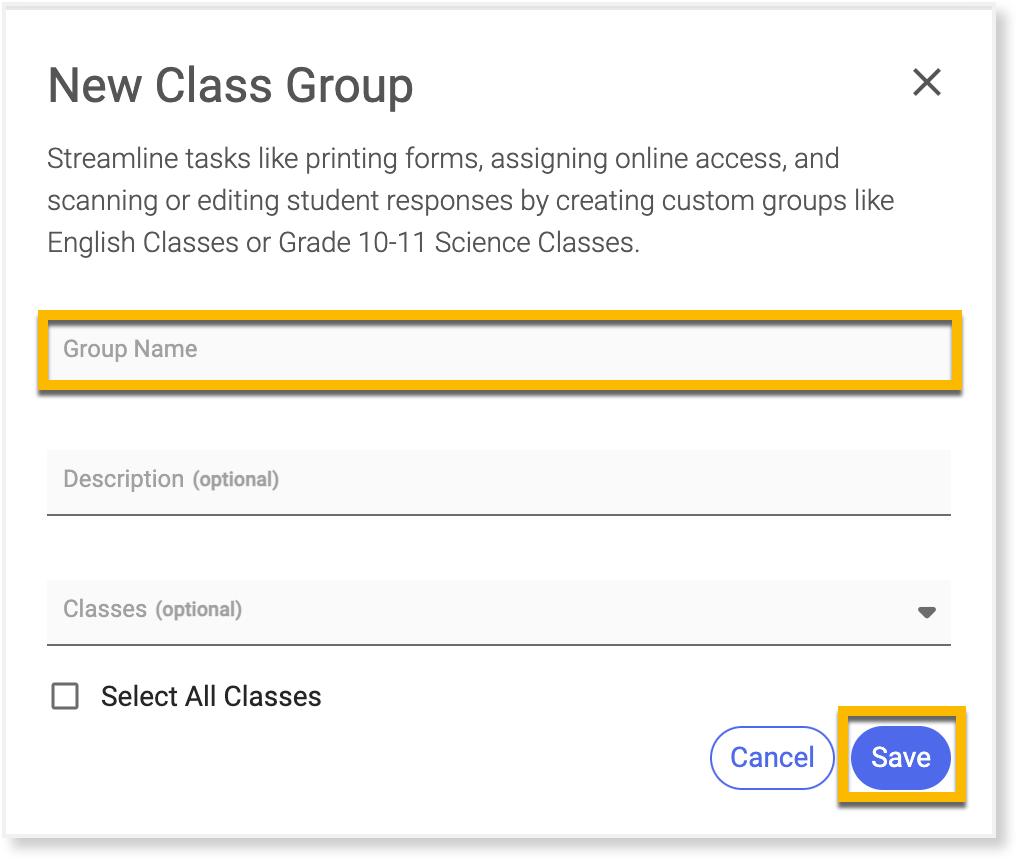Image resolution: width=1018 pixels, height=860 pixels.
Task: Click the New Class Group title
Action: [x=230, y=86]
